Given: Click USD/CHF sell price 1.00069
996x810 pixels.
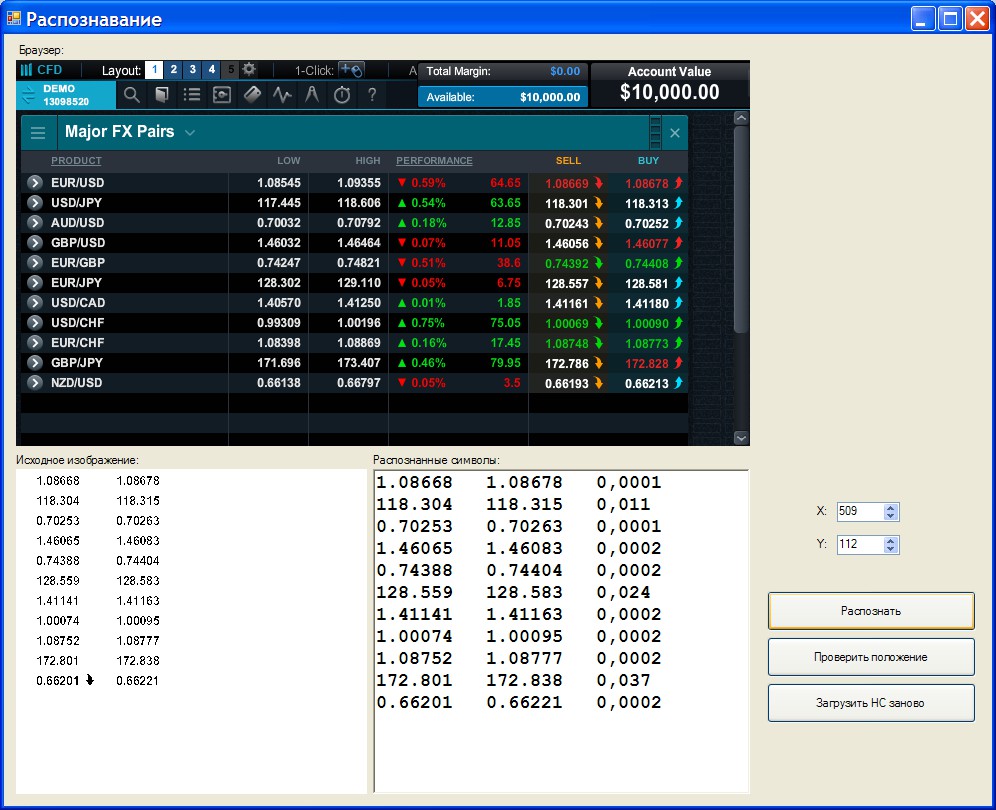Looking at the screenshot, I should click(x=567, y=323).
